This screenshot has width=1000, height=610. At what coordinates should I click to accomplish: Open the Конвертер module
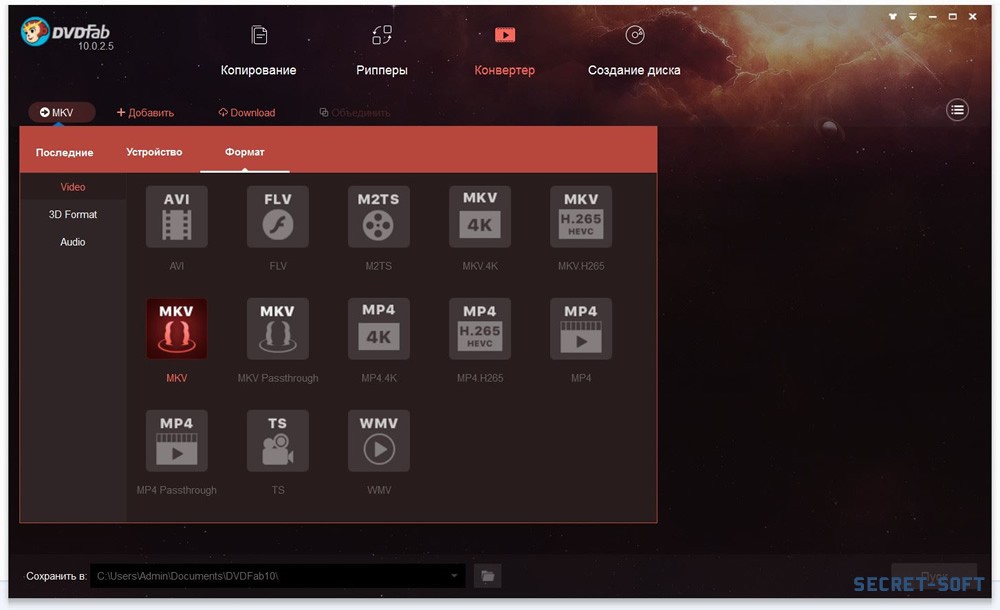[x=504, y=51]
